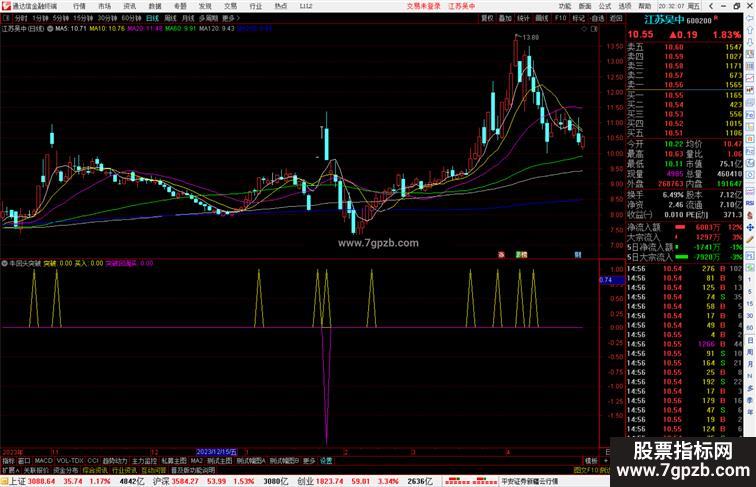This screenshot has width=756, height=487.
Task: Select the VOL-TDX indicator tab
Action: pos(70,461)
